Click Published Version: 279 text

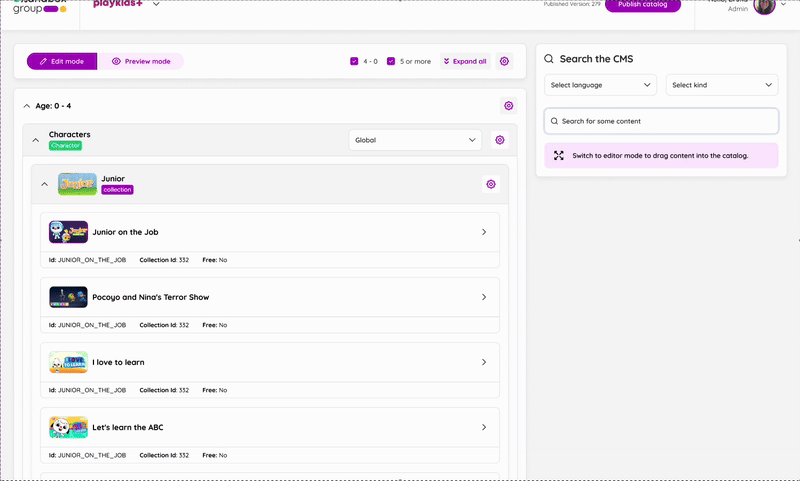572,4
